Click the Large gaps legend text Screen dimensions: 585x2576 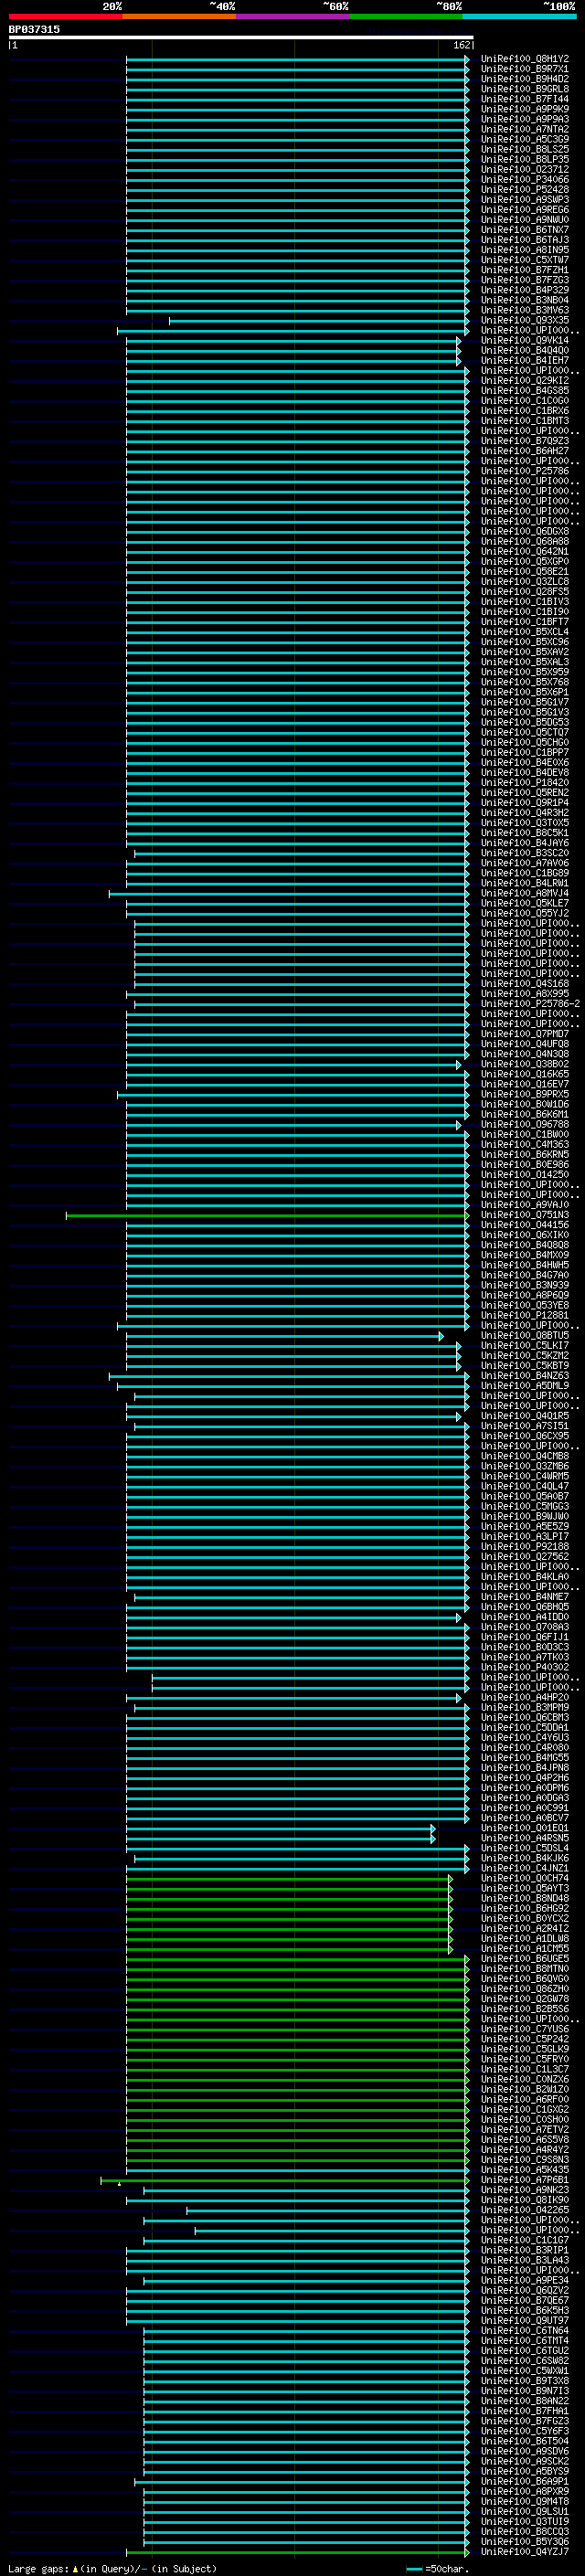[x=38, y=2568]
